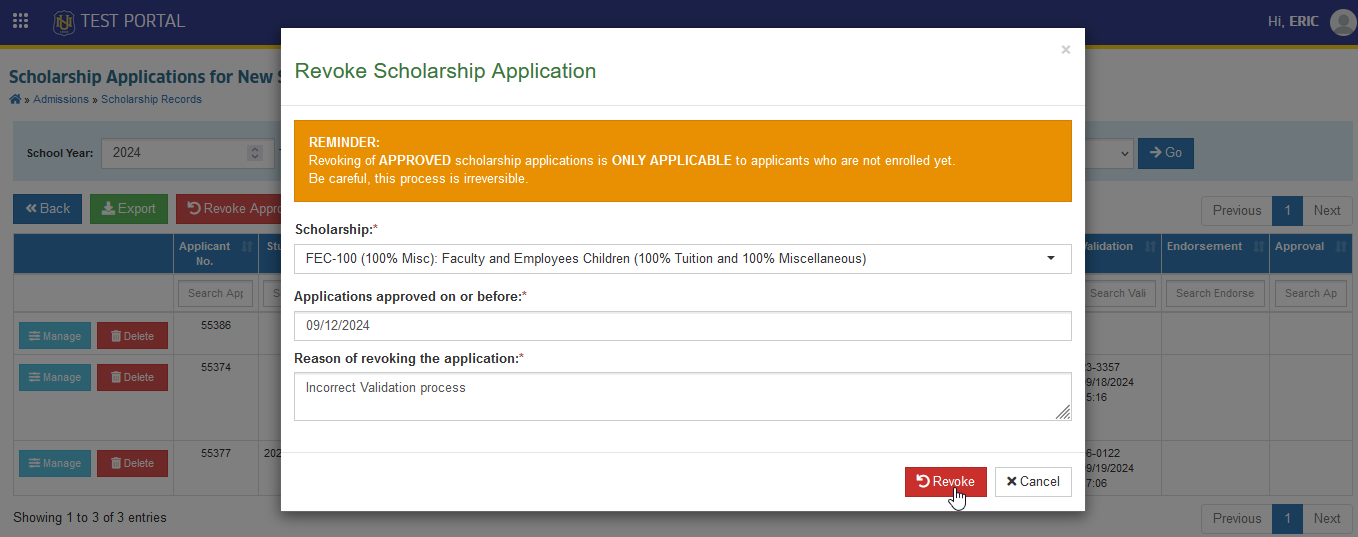
Task: Cancel the revoke dialog
Action: tap(1033, 482)
